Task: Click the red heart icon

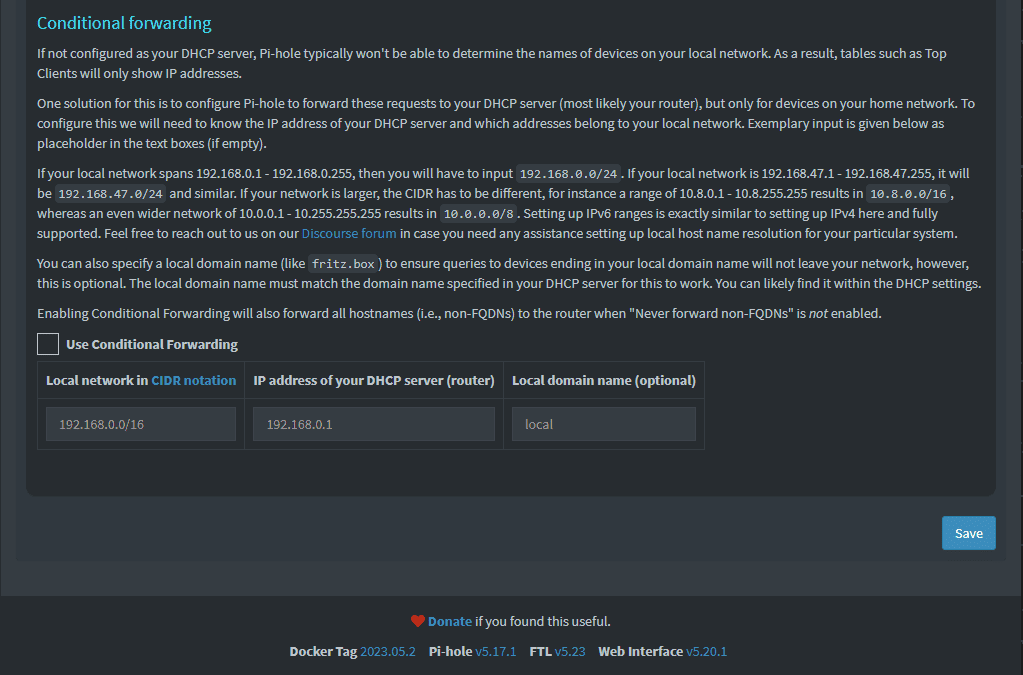Action: click(418, 621)
